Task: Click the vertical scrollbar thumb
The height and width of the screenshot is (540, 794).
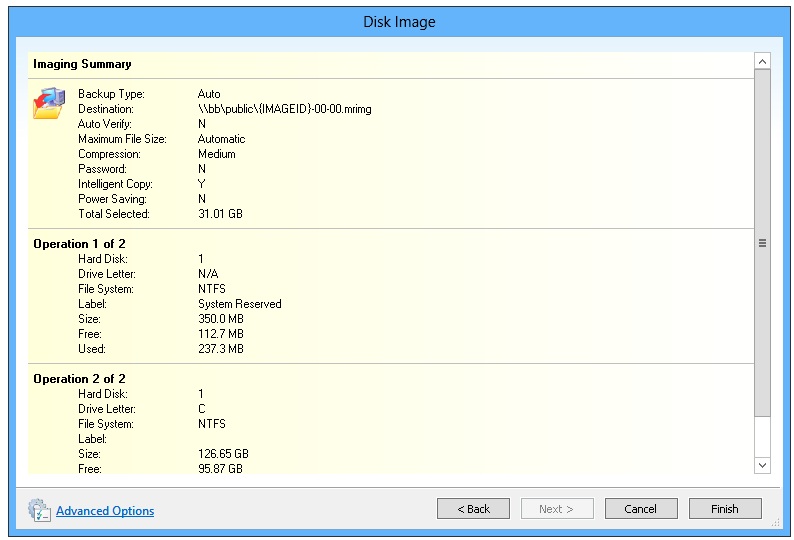Action: 762,243
